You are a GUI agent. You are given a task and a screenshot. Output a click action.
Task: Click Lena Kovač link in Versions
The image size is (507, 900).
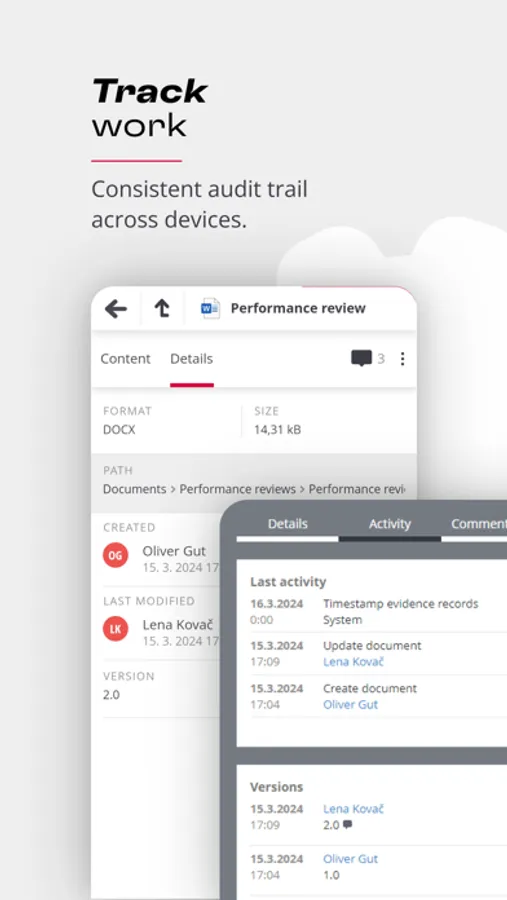353,809
